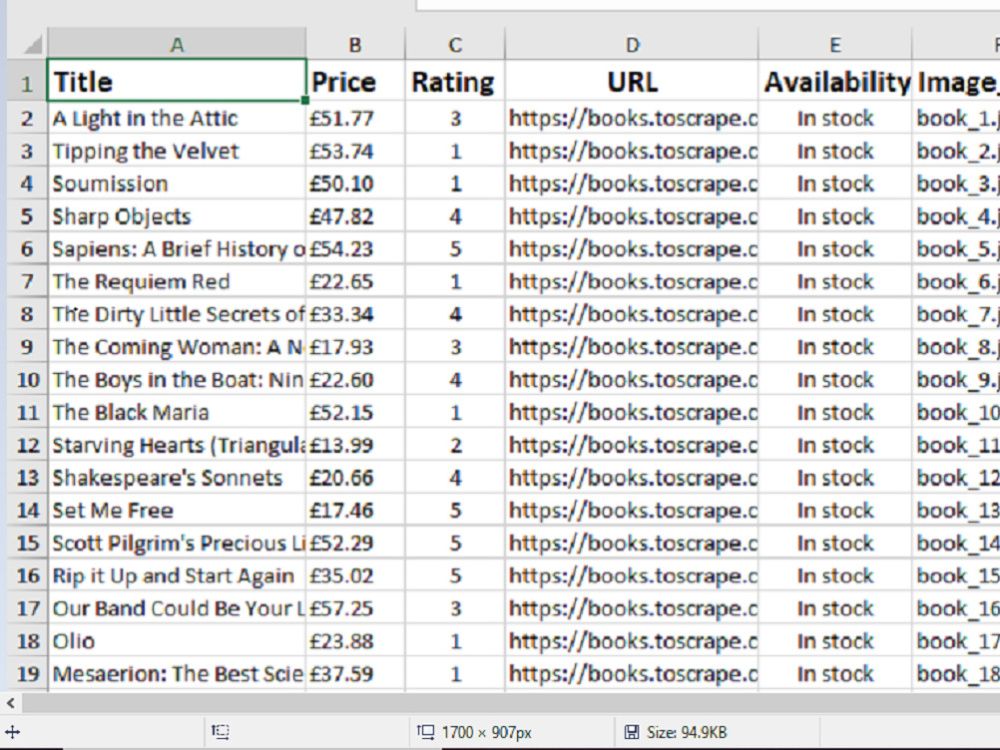Select row 15 header

[x=27, y=543]
